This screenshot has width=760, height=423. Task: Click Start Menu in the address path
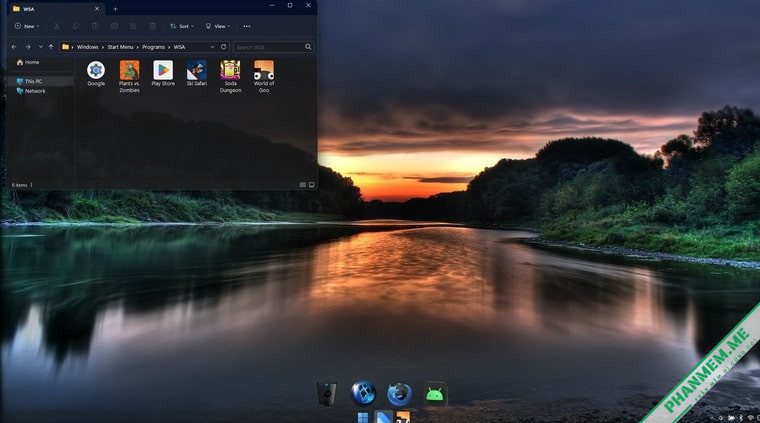point(120,47)
